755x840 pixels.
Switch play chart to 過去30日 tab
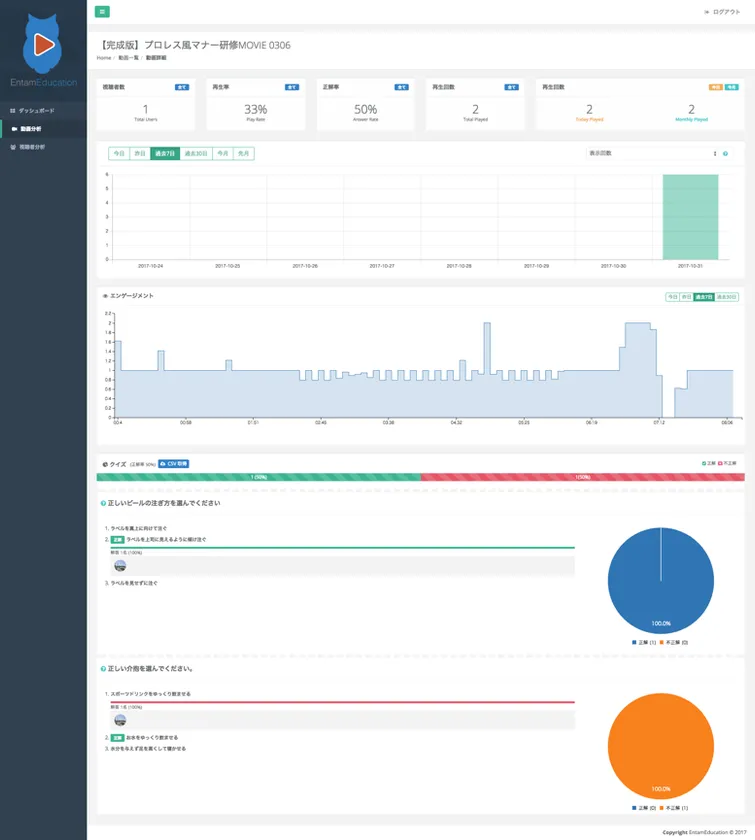(x=196, y=154)
